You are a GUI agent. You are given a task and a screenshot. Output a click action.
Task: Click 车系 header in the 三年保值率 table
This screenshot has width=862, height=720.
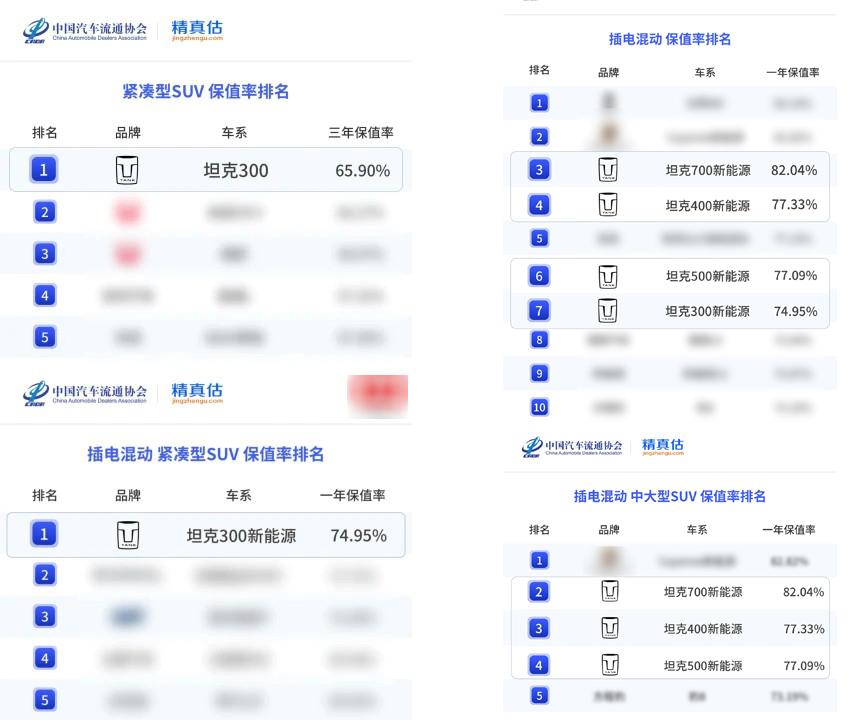pos(234,132)
